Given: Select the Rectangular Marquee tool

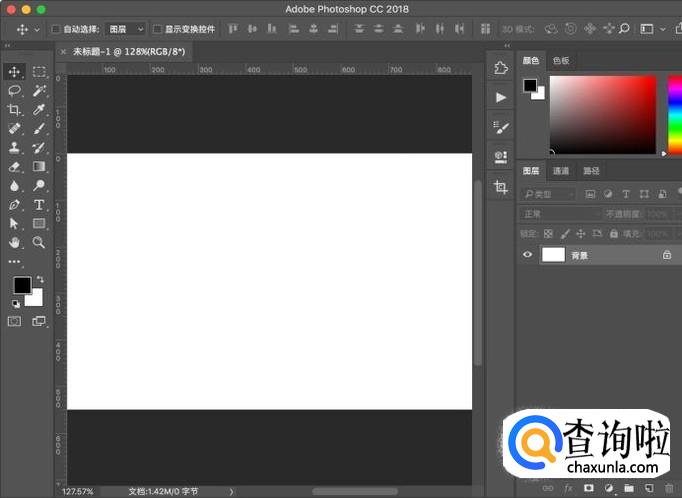Looking at the screenshot, I should [39, 72].
